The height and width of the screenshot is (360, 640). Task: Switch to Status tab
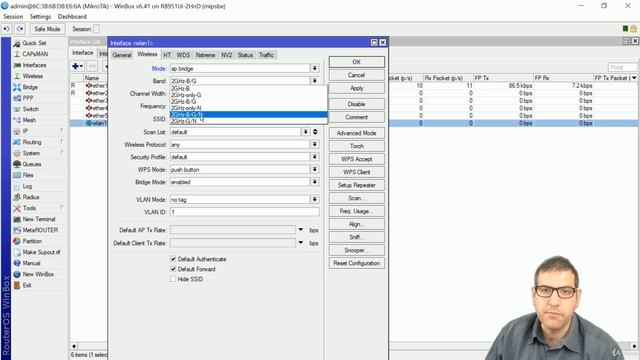tap(245, 55)
